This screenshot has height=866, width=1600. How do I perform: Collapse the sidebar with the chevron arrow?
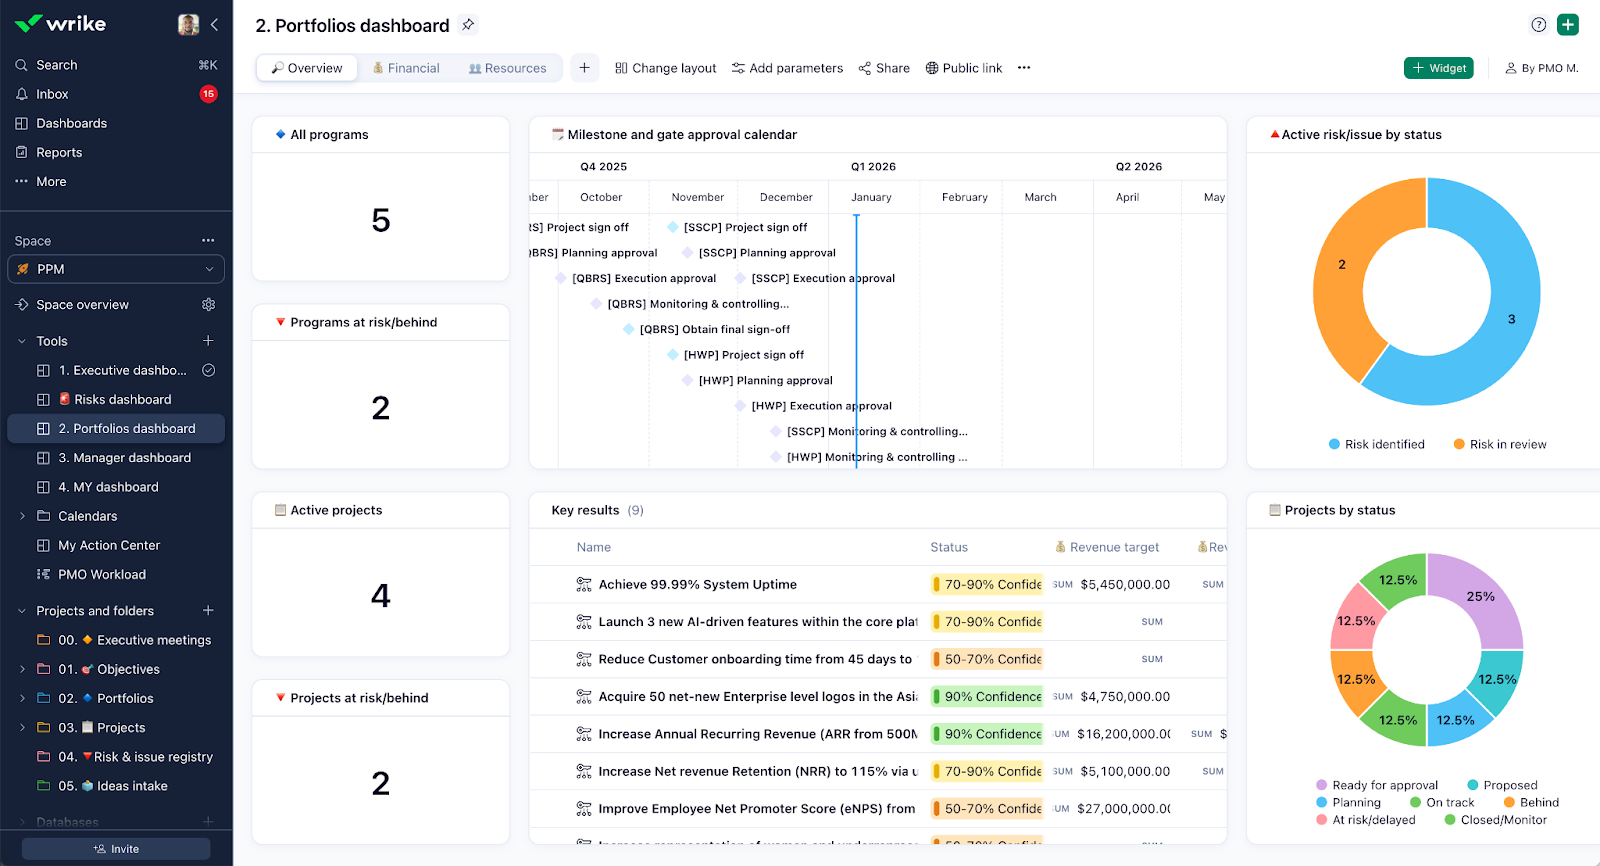pyautogui.click(x=214, y=25)
